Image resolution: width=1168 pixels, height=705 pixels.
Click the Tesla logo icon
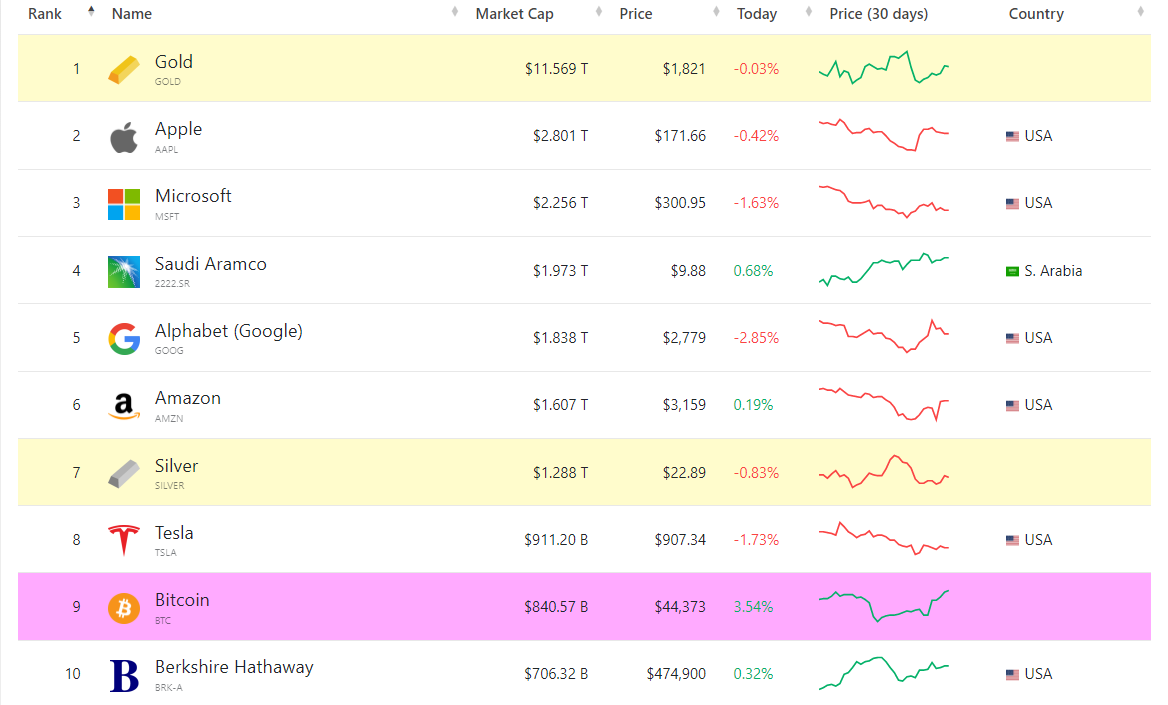coord(124,540)
